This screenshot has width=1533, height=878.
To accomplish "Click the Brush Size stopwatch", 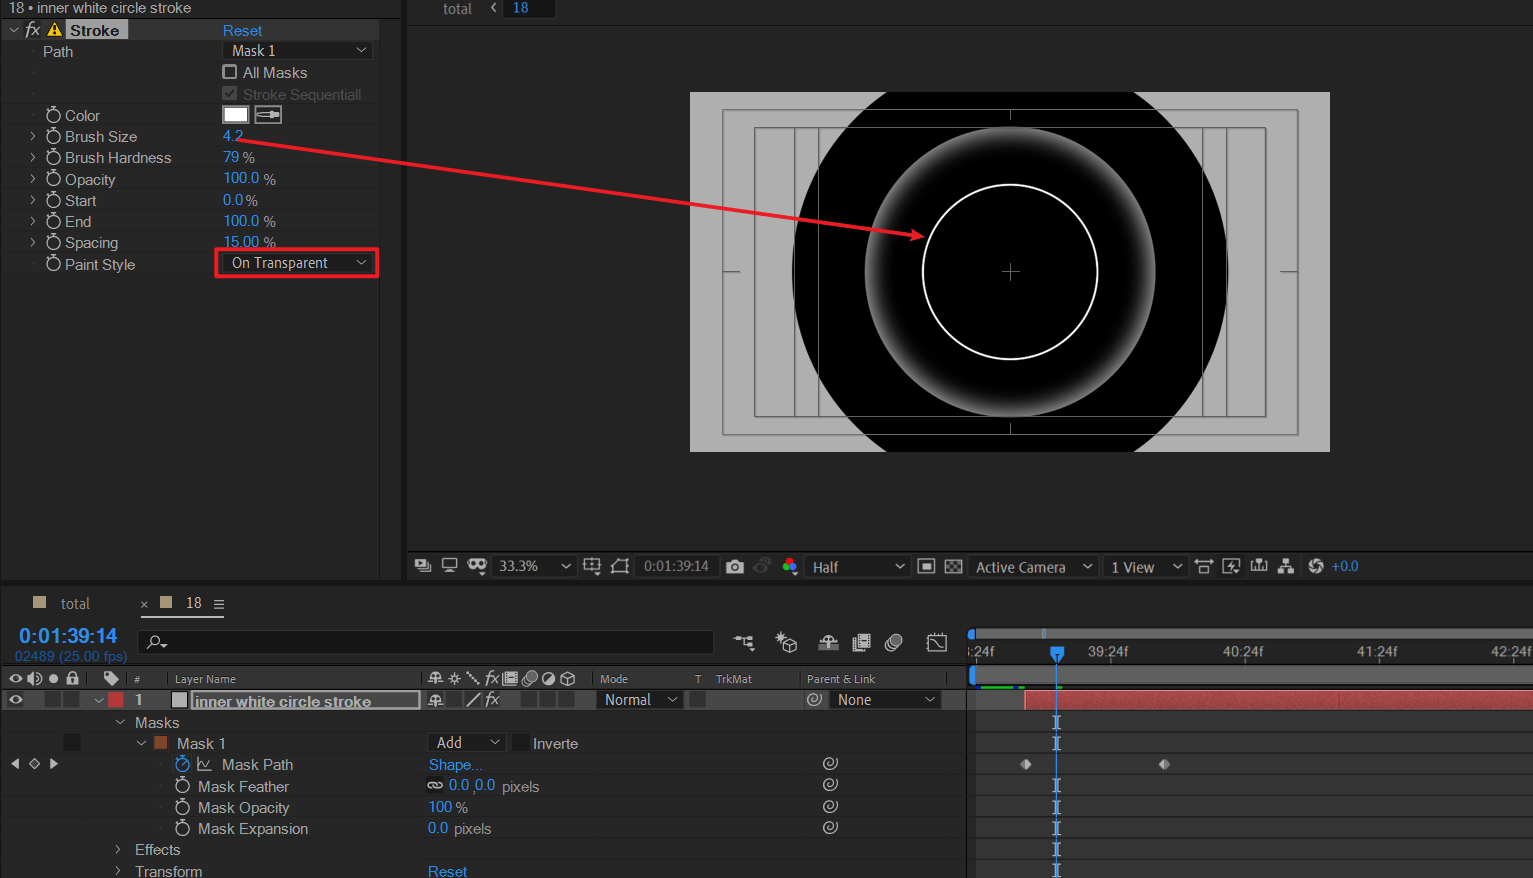I will 54,136.
